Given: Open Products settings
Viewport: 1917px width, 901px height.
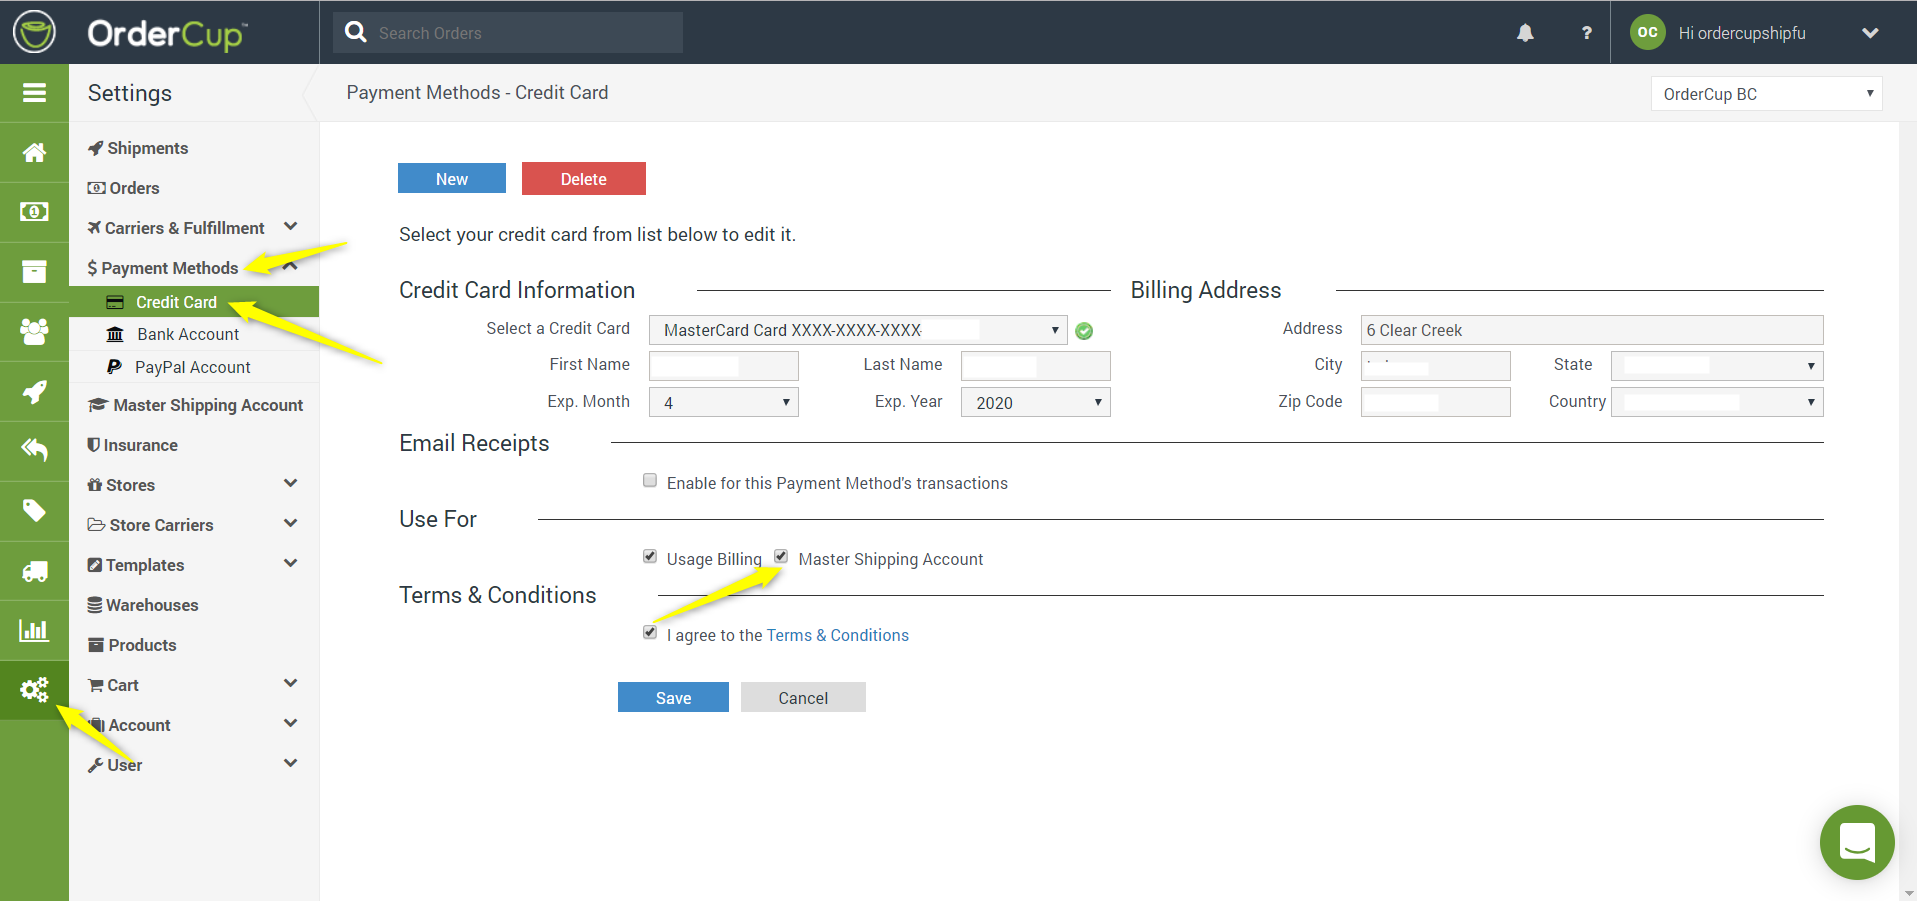Looking at the screenshot, I should 132,645.
